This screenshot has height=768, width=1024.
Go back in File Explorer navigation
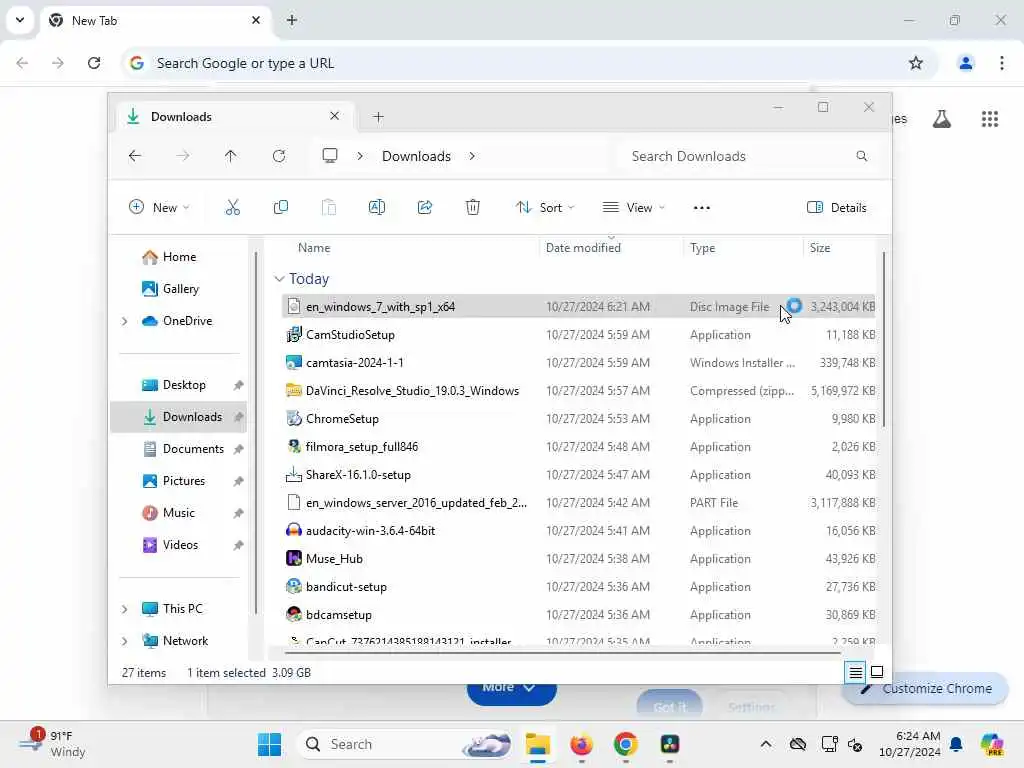point(135,156)
